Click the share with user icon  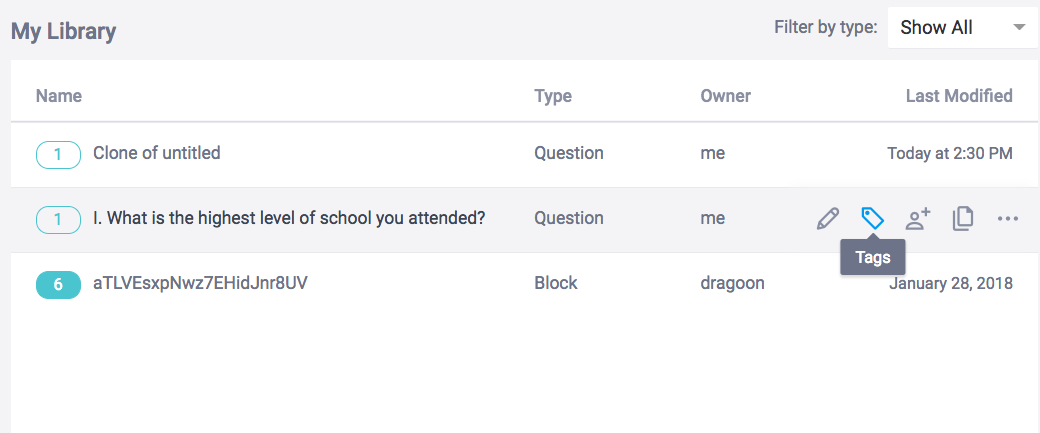[918, 219]
